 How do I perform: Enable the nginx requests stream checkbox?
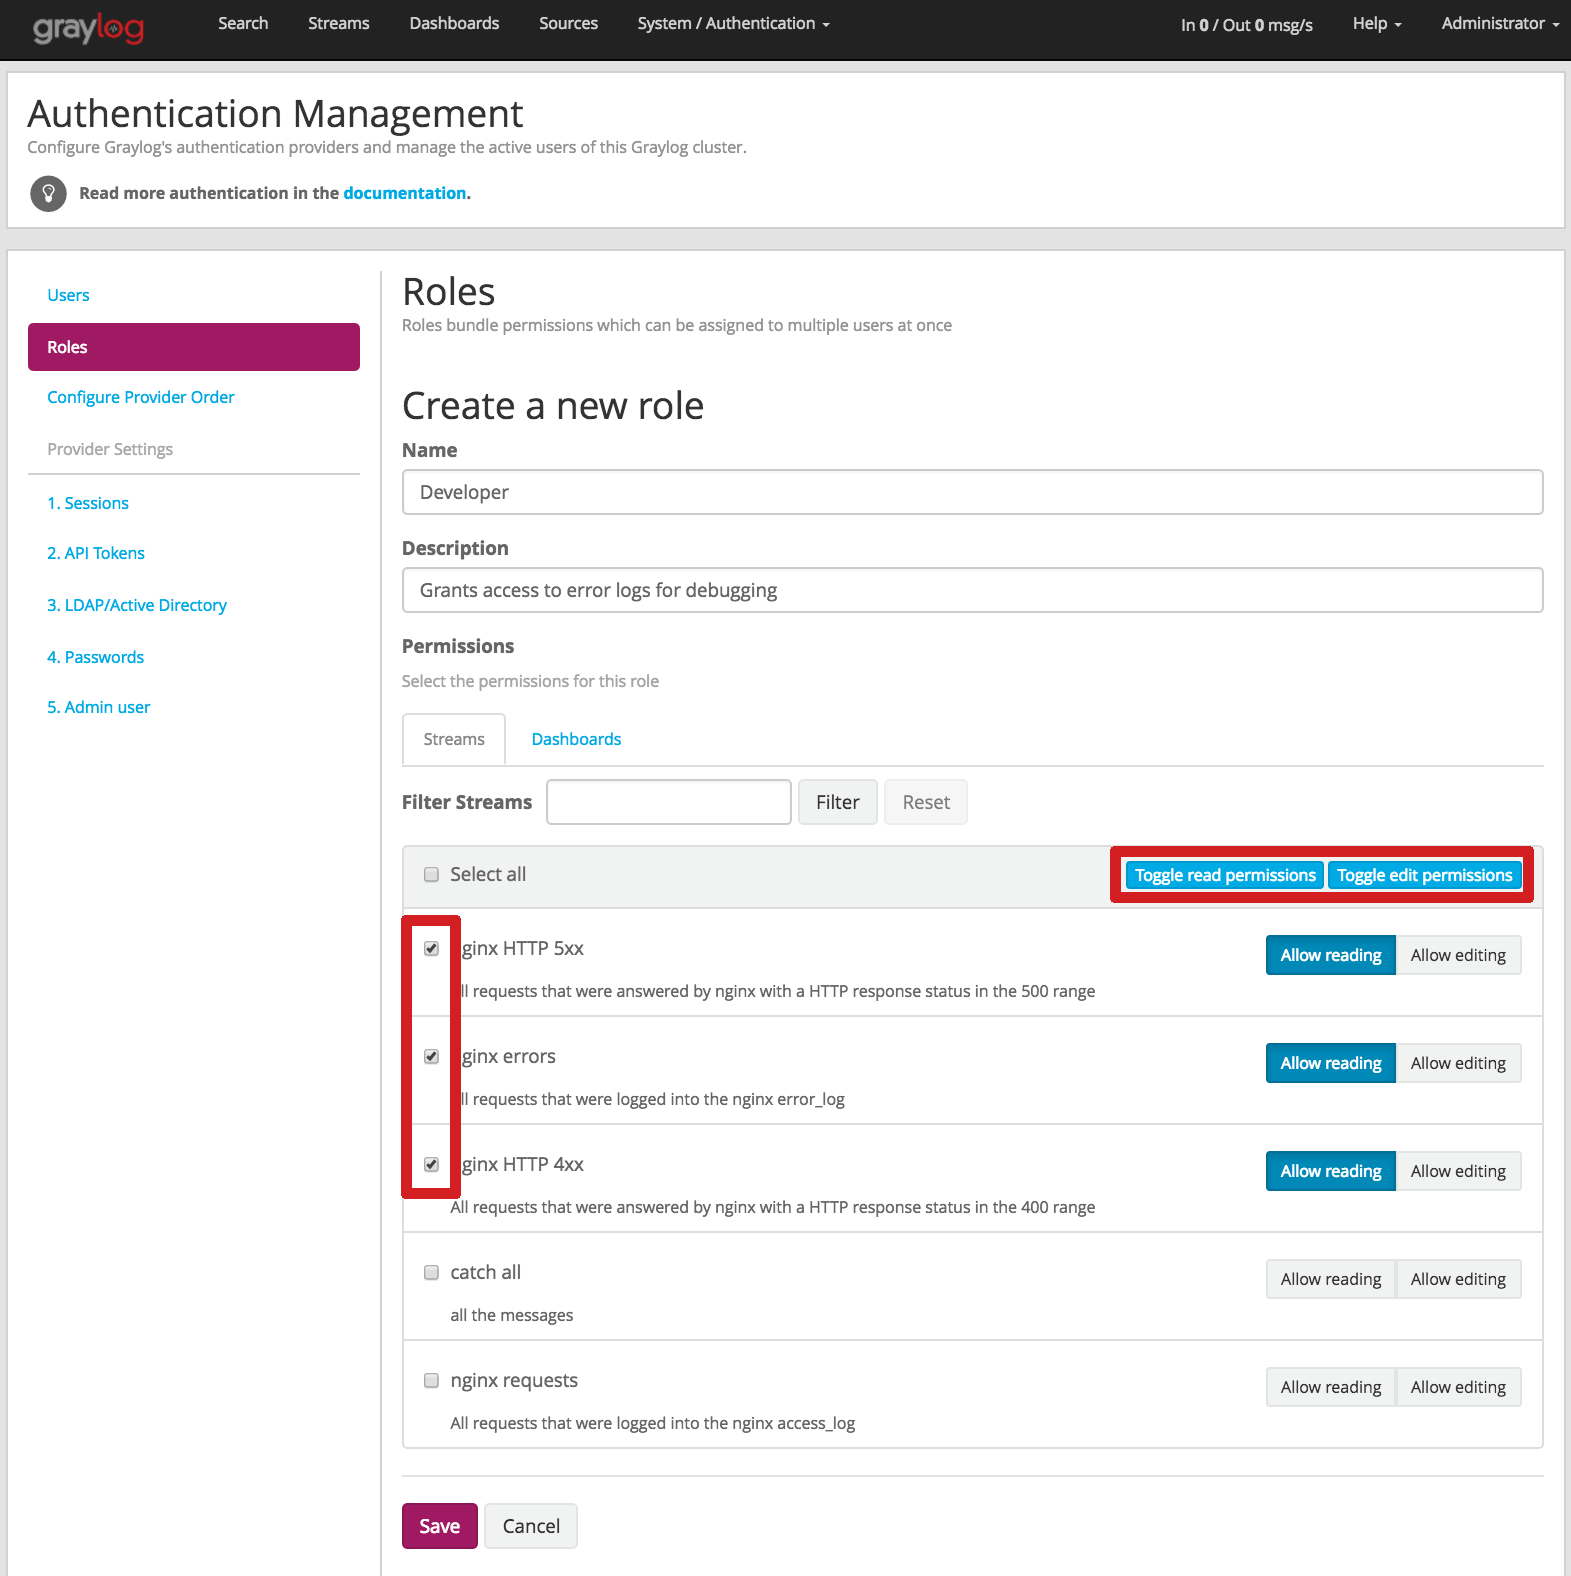pos(431,1381)
